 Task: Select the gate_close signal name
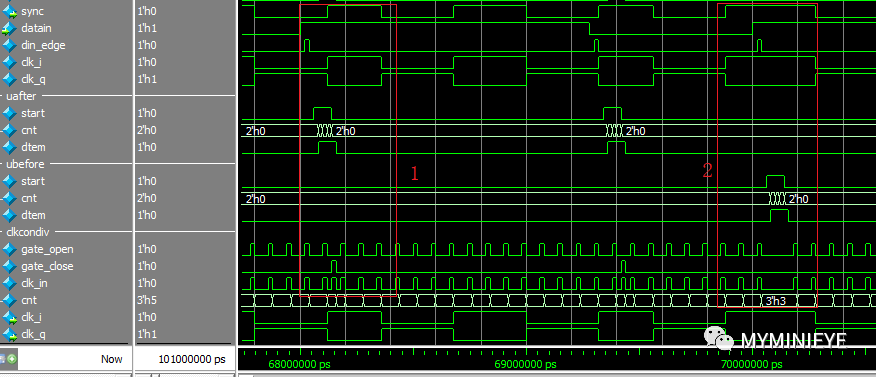tap(47, 266)
